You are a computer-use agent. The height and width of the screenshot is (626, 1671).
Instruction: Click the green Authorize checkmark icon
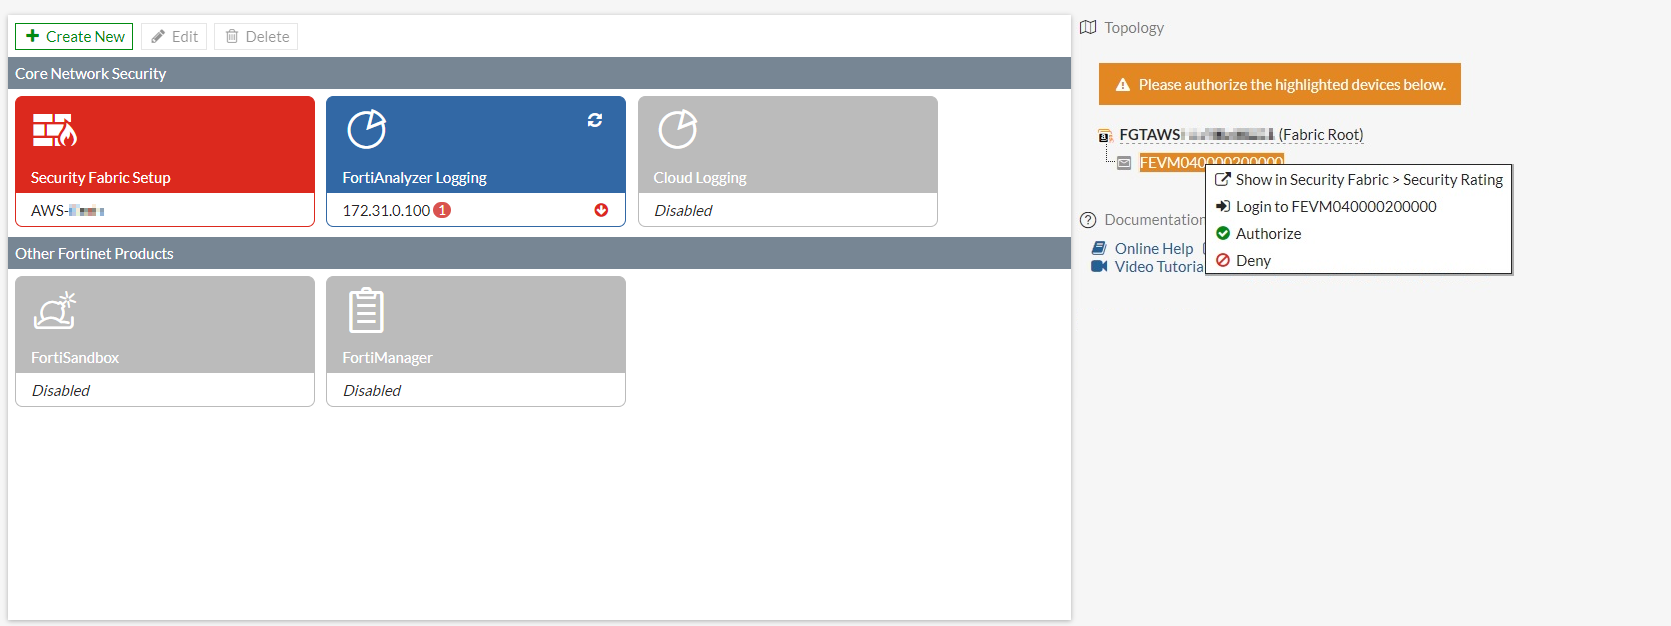tap(1223, 233)
